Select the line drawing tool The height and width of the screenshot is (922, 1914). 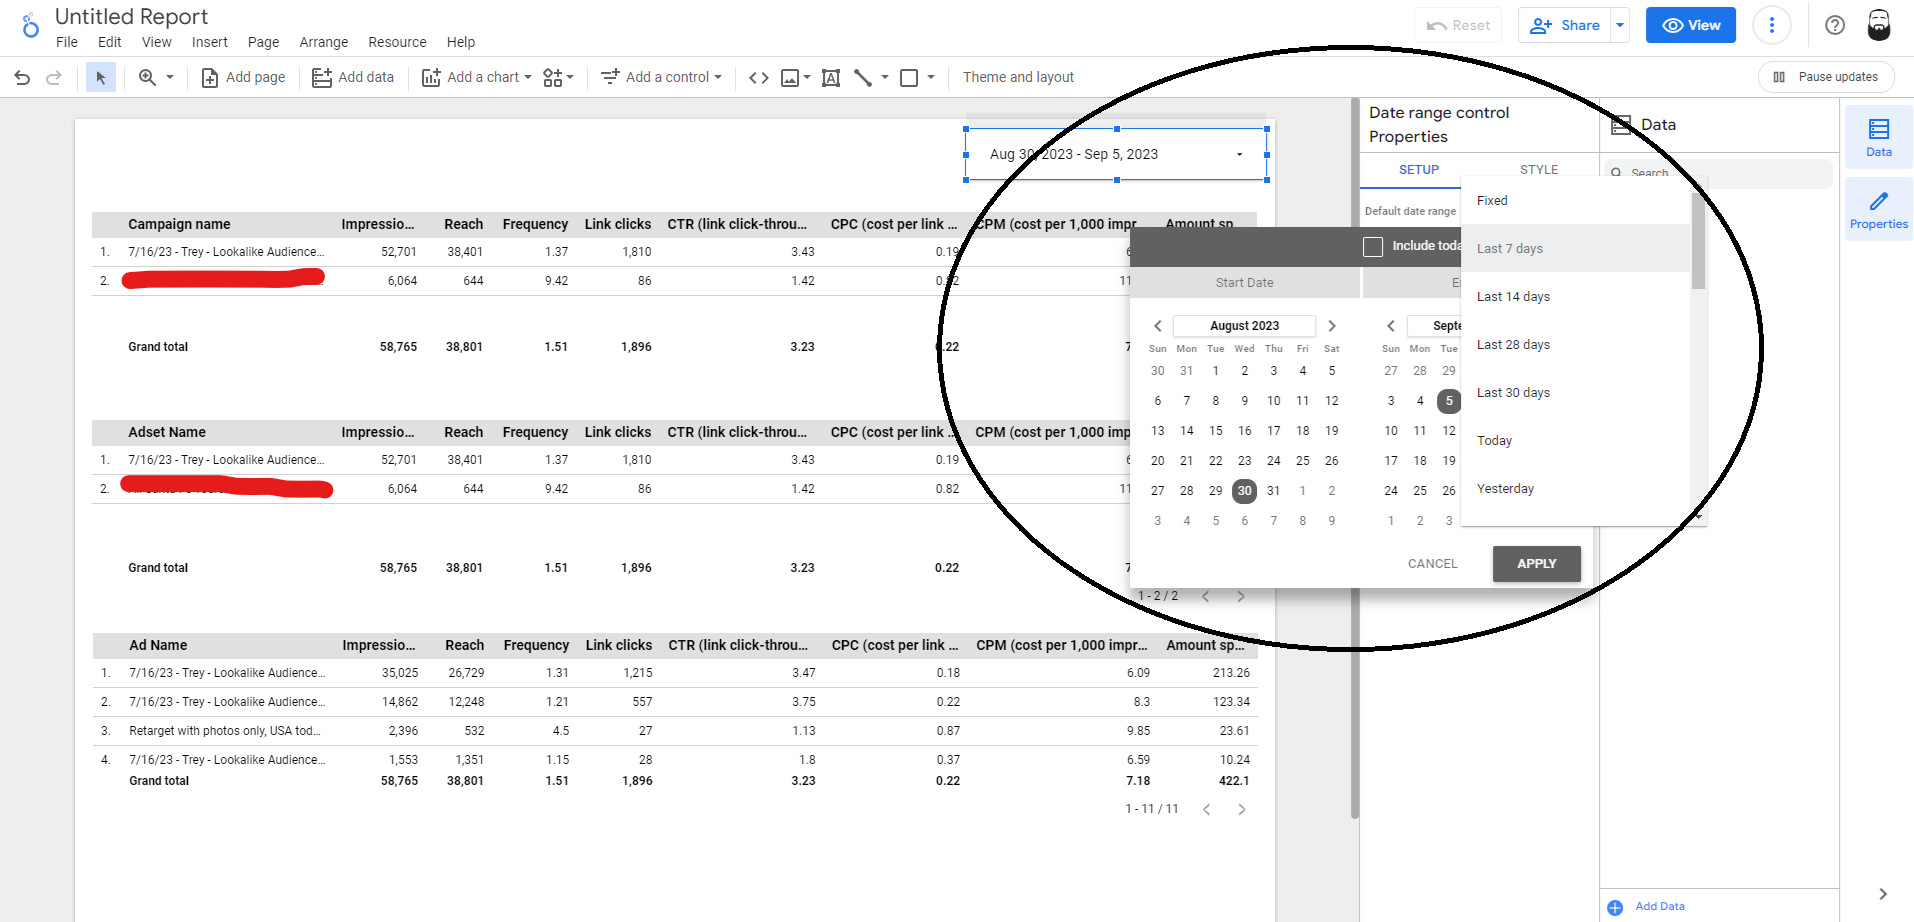(863, 77)
